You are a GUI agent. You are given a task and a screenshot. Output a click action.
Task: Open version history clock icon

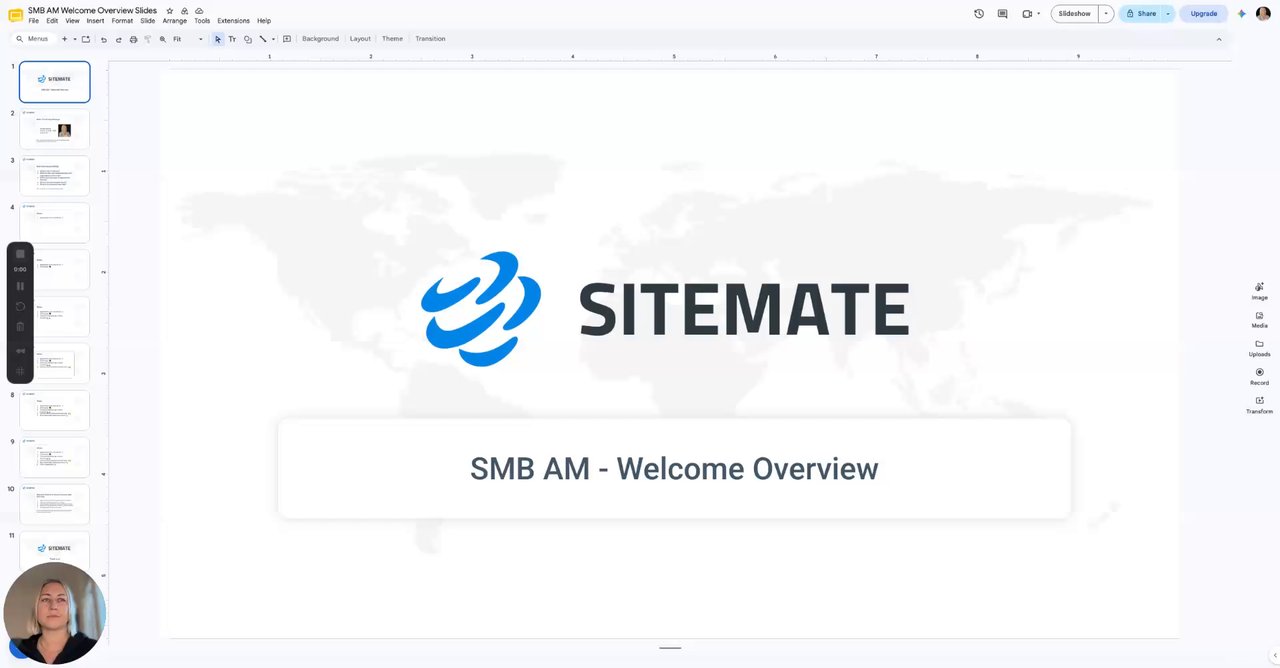tap(978, 14)
